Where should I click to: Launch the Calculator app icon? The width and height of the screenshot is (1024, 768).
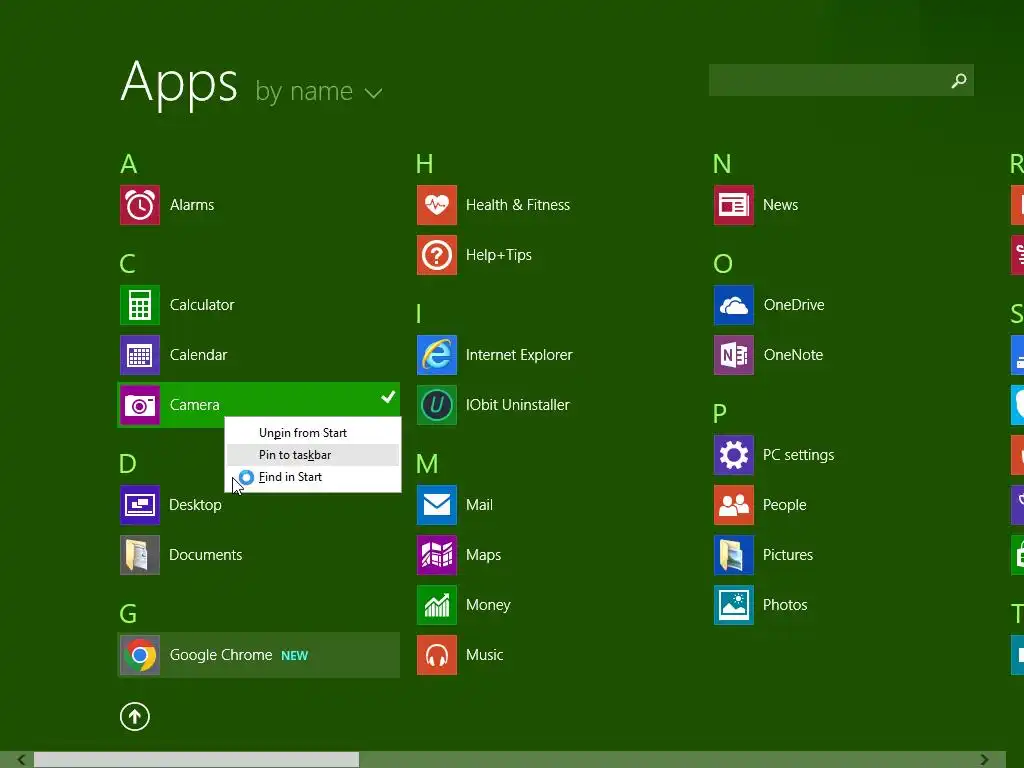pos(140,305)
